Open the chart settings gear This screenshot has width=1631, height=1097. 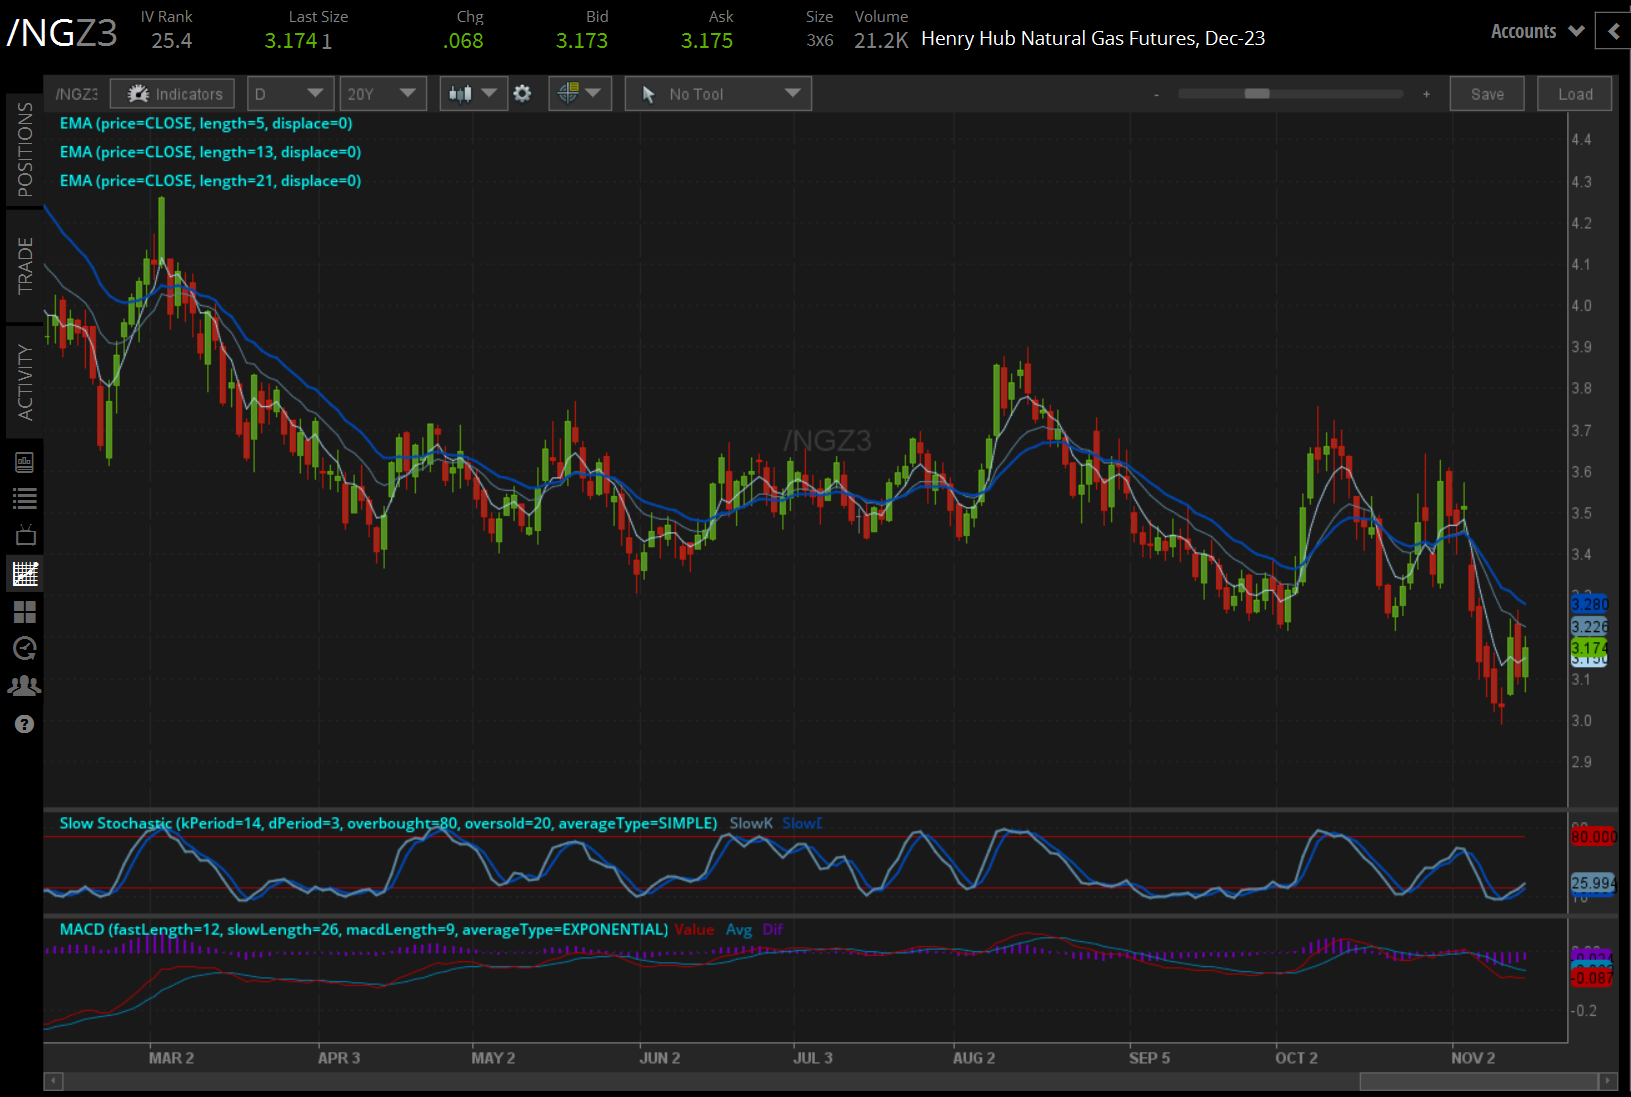pos(522,94)
